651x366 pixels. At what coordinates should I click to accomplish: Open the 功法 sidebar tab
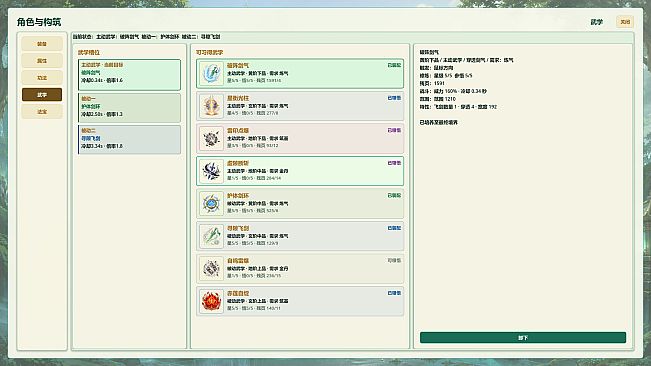pyautogui.click(x=42, y=78)
